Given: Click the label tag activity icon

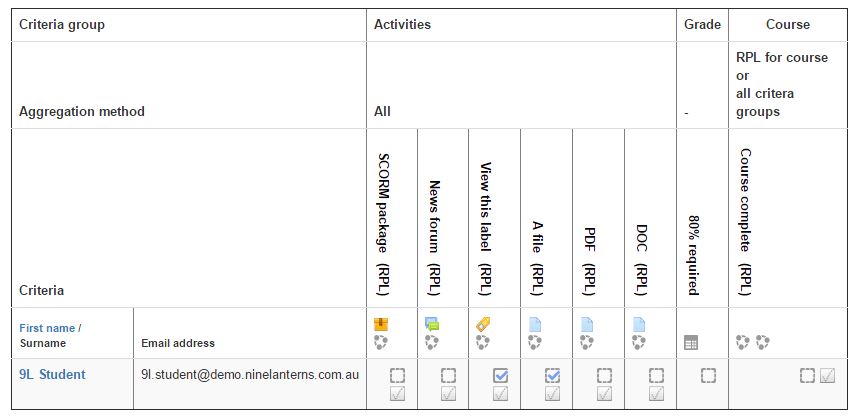Looking at the screenshot, I should click(483, 324).
